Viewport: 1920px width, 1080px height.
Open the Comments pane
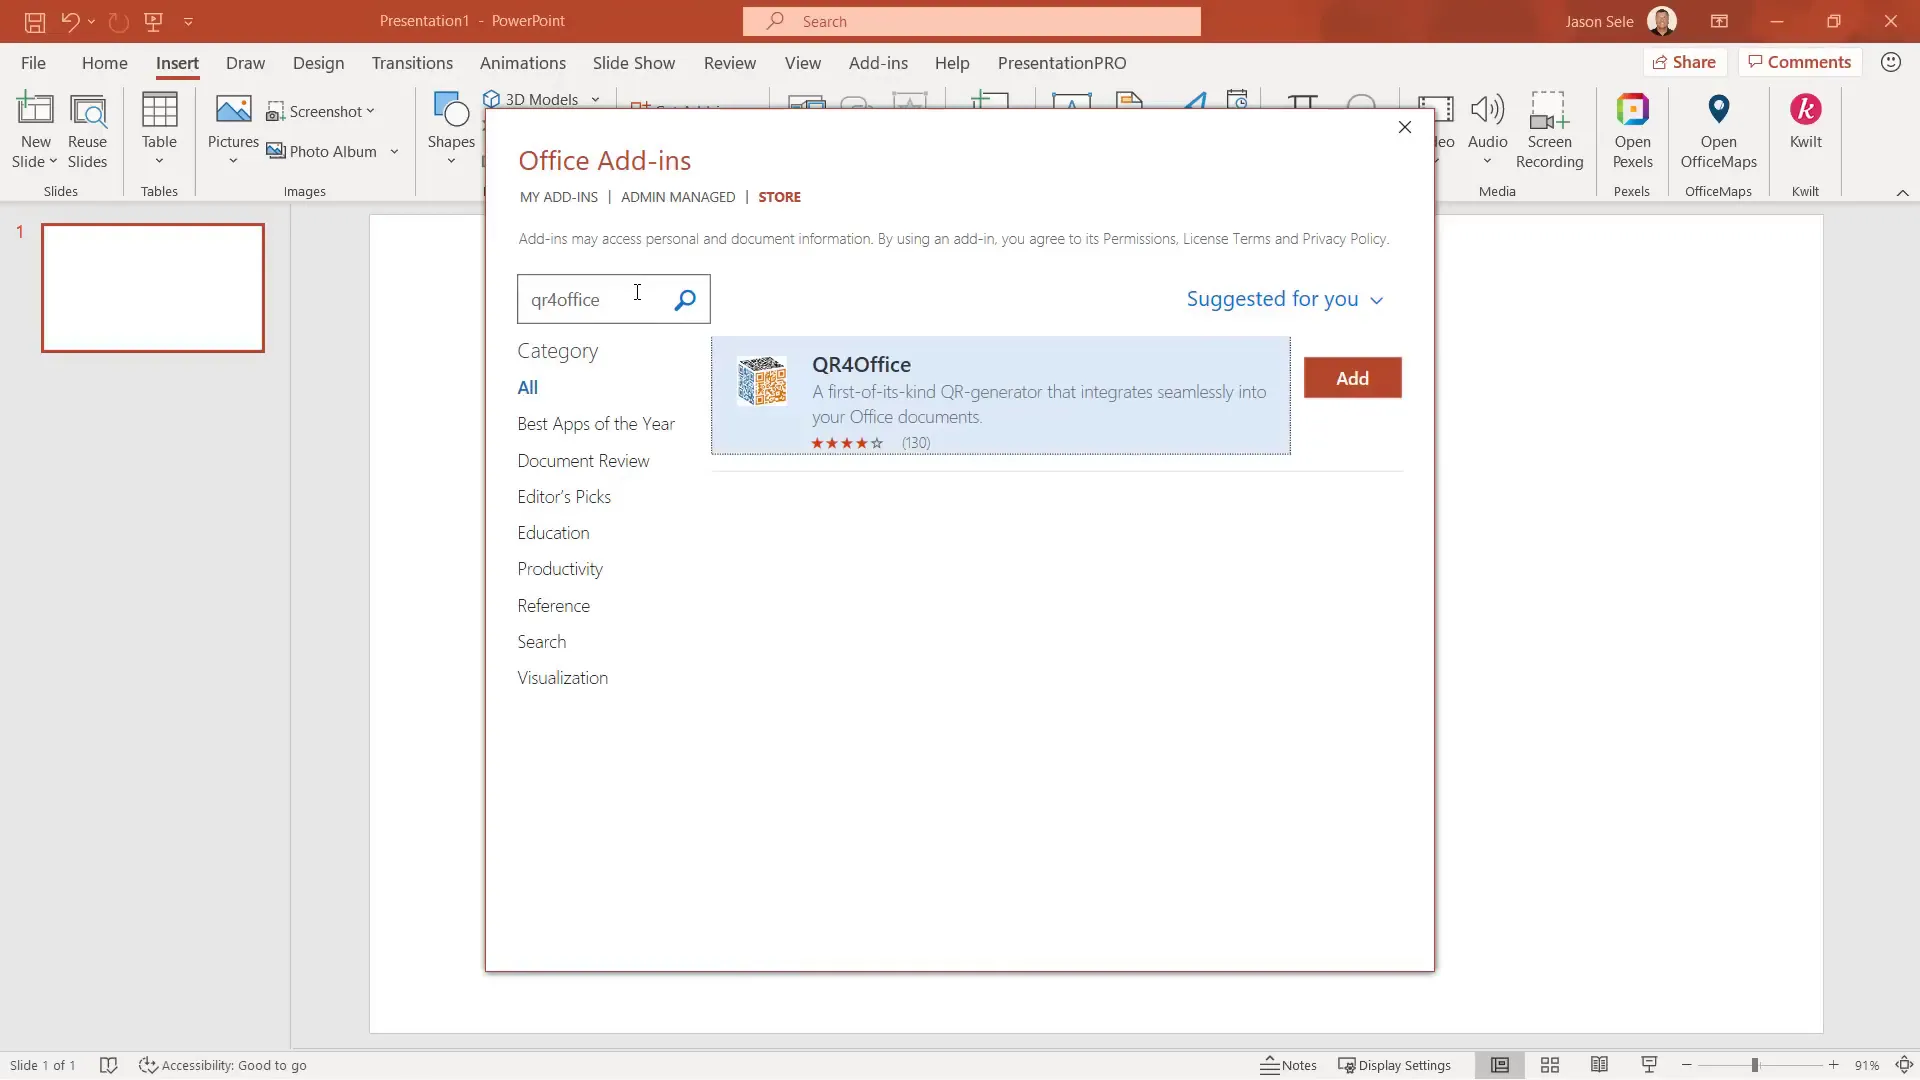(x=1799, y=62)
